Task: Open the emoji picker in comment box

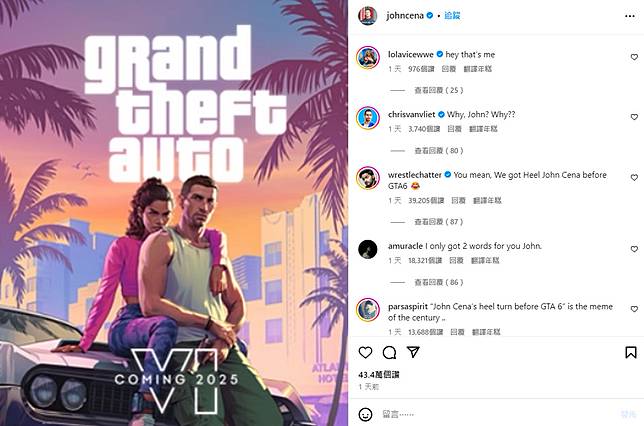Action: pos(365,414)
